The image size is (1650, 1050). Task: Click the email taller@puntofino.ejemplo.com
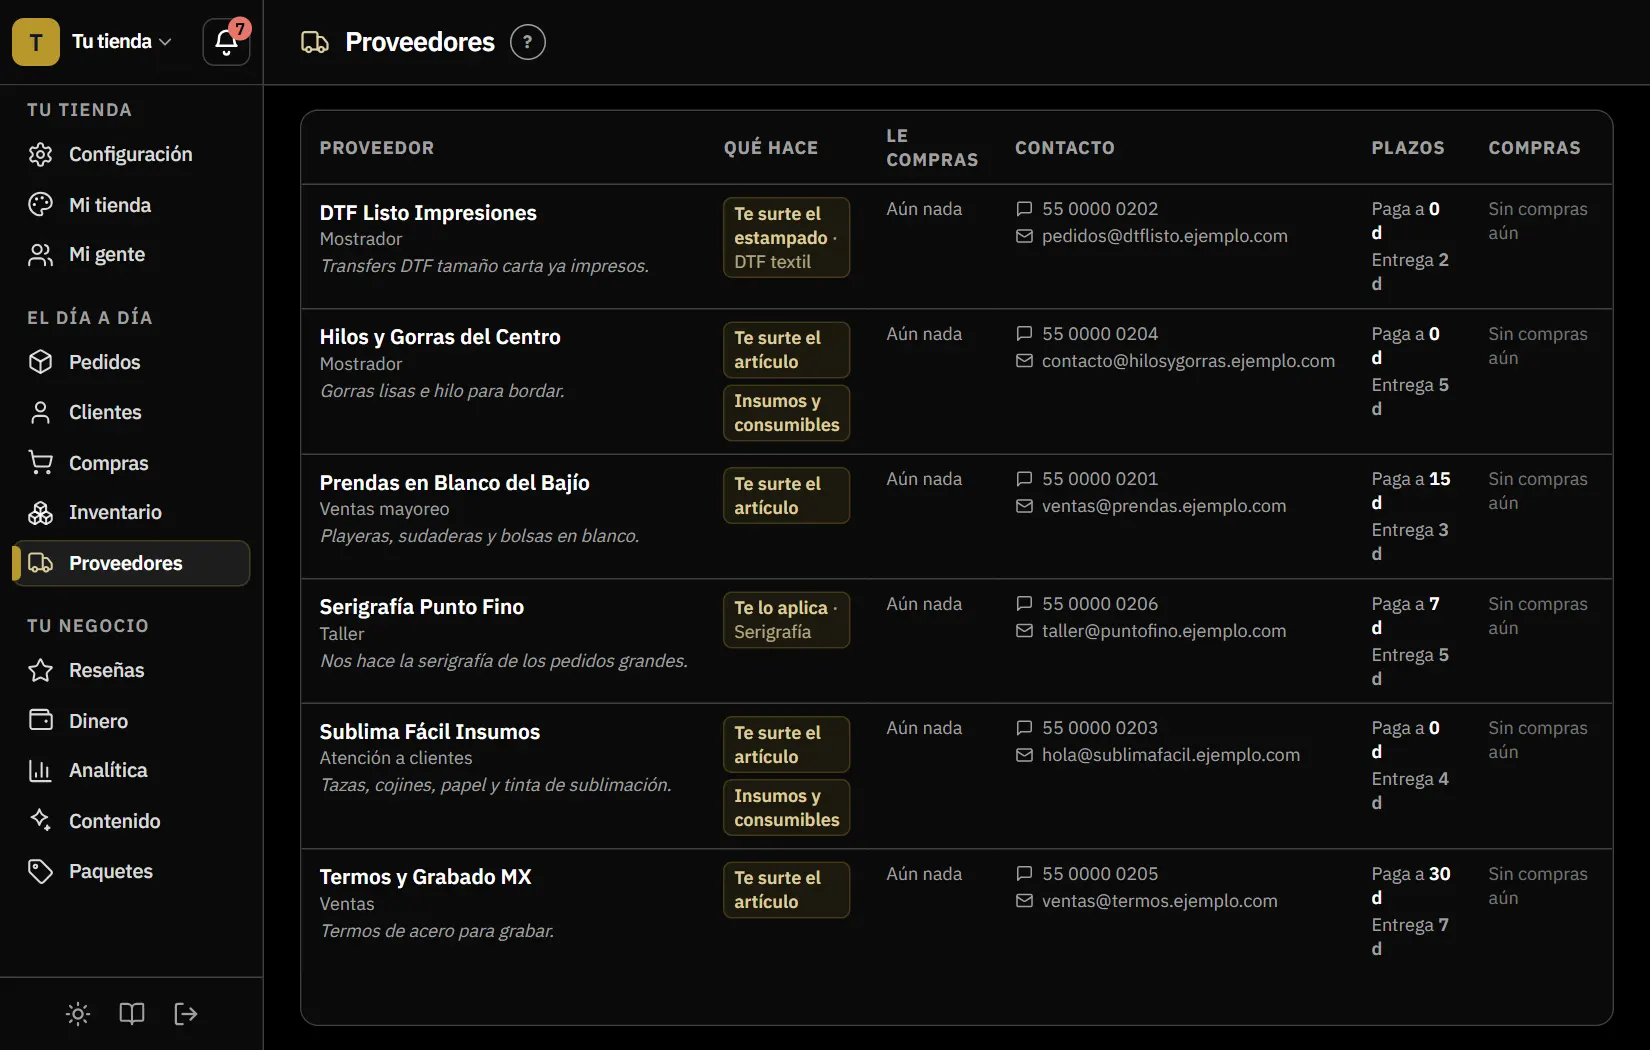1164,631
